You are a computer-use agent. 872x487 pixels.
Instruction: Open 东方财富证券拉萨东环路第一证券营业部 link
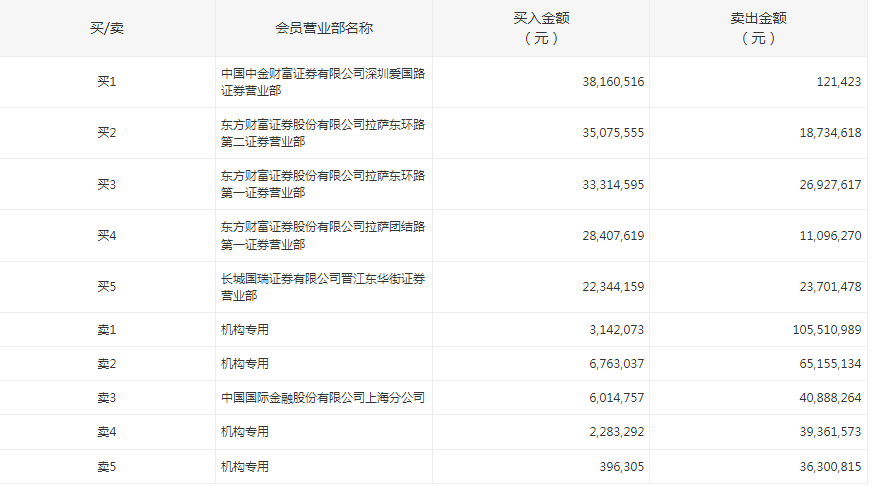coord(323,184)
